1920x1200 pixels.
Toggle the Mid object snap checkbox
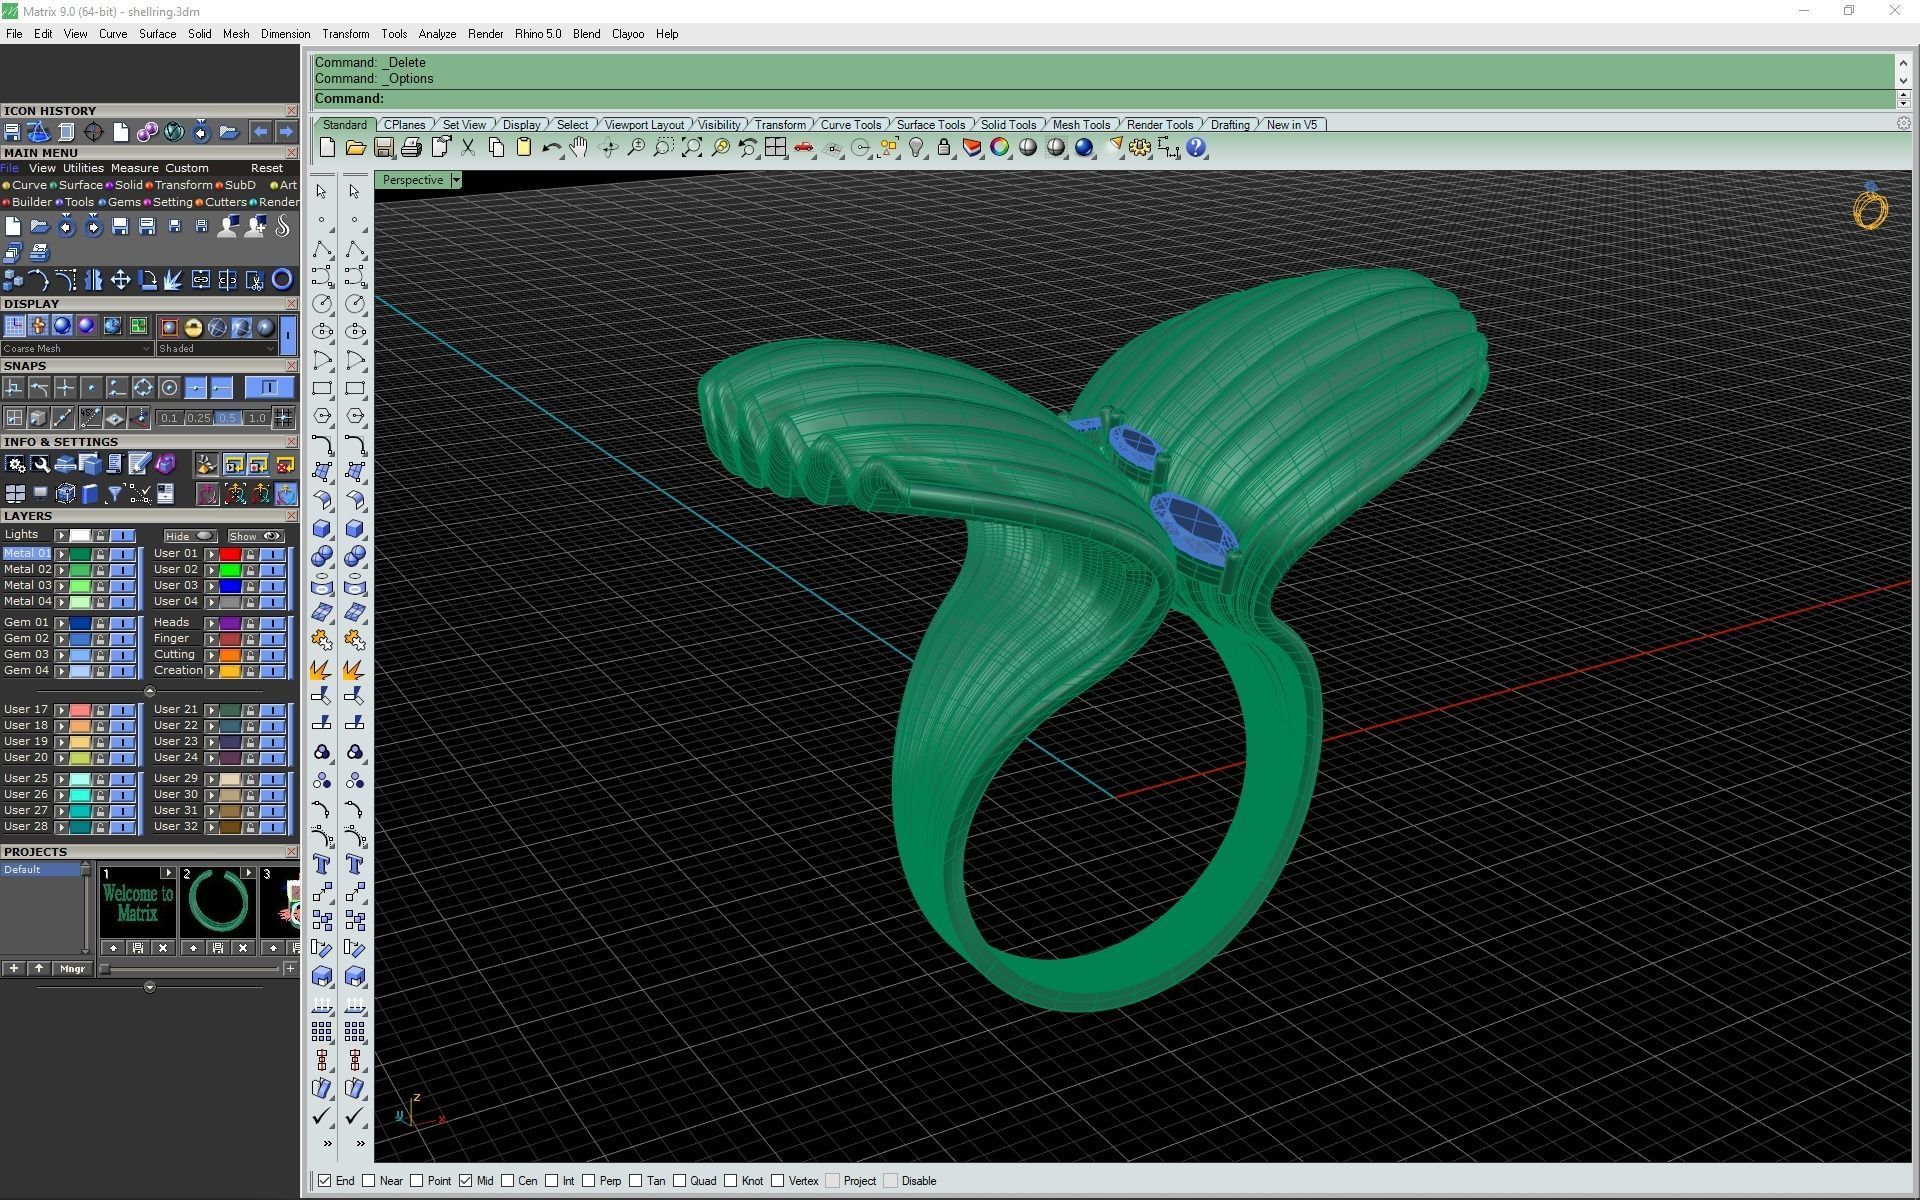[x=466, y=1181]
